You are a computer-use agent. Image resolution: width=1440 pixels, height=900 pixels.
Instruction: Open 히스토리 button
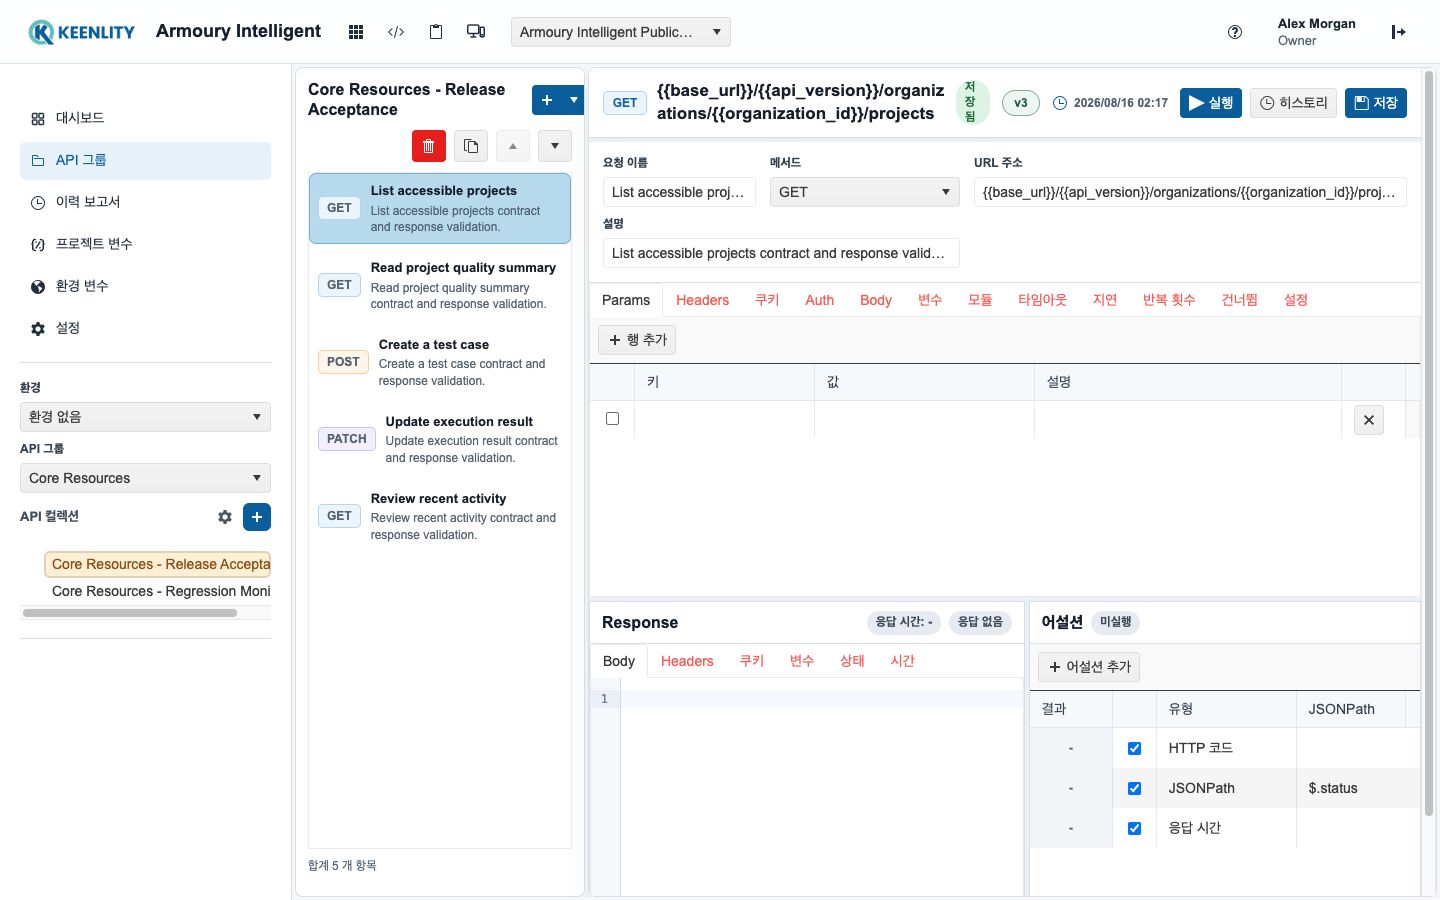[1294, 103]
